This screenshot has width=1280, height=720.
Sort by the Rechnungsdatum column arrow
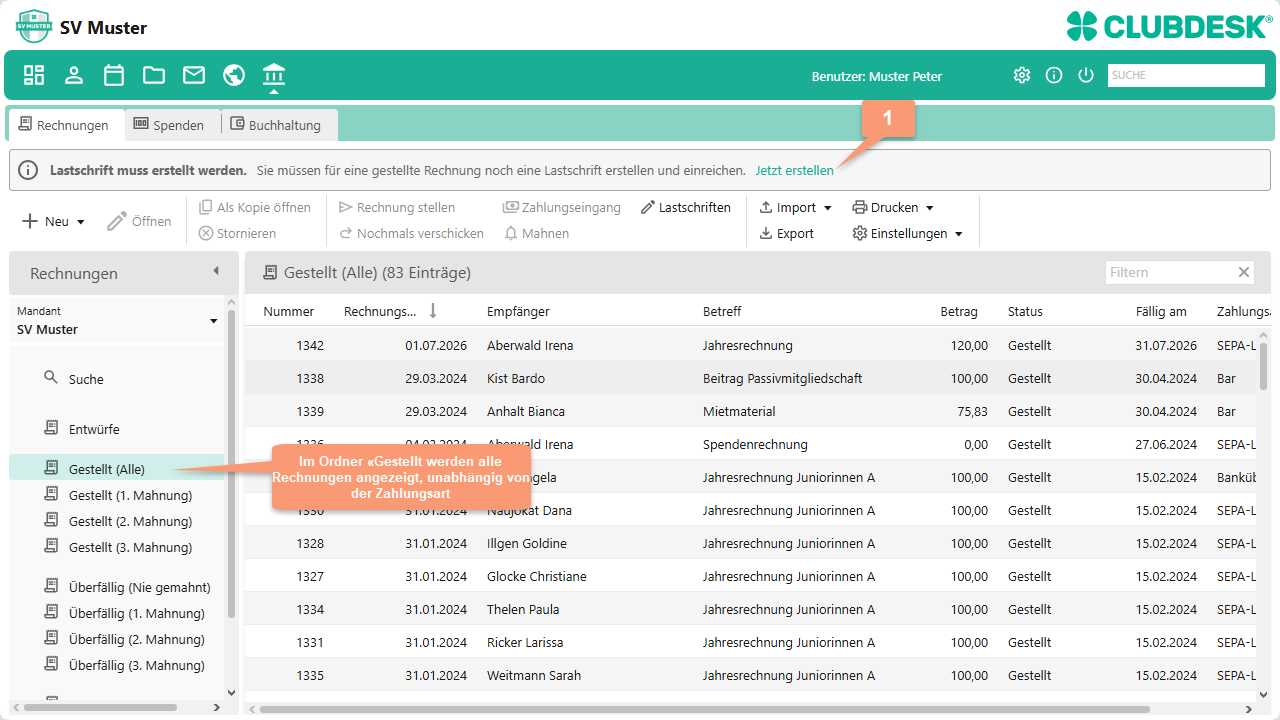click(433, 311)
